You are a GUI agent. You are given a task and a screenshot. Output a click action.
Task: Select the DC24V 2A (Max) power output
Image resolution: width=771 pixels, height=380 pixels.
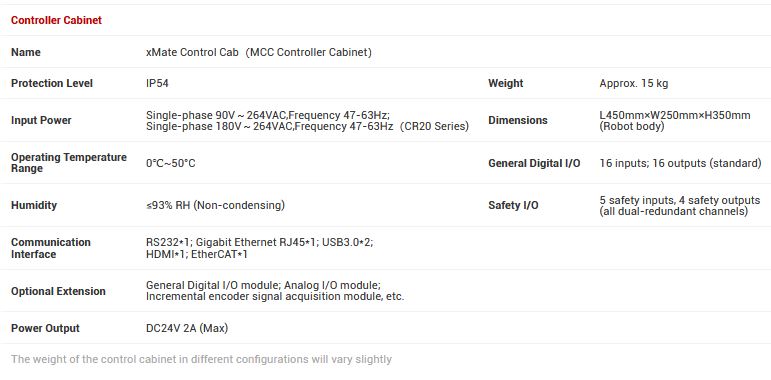pyautogui.click(x=187, y=328)
